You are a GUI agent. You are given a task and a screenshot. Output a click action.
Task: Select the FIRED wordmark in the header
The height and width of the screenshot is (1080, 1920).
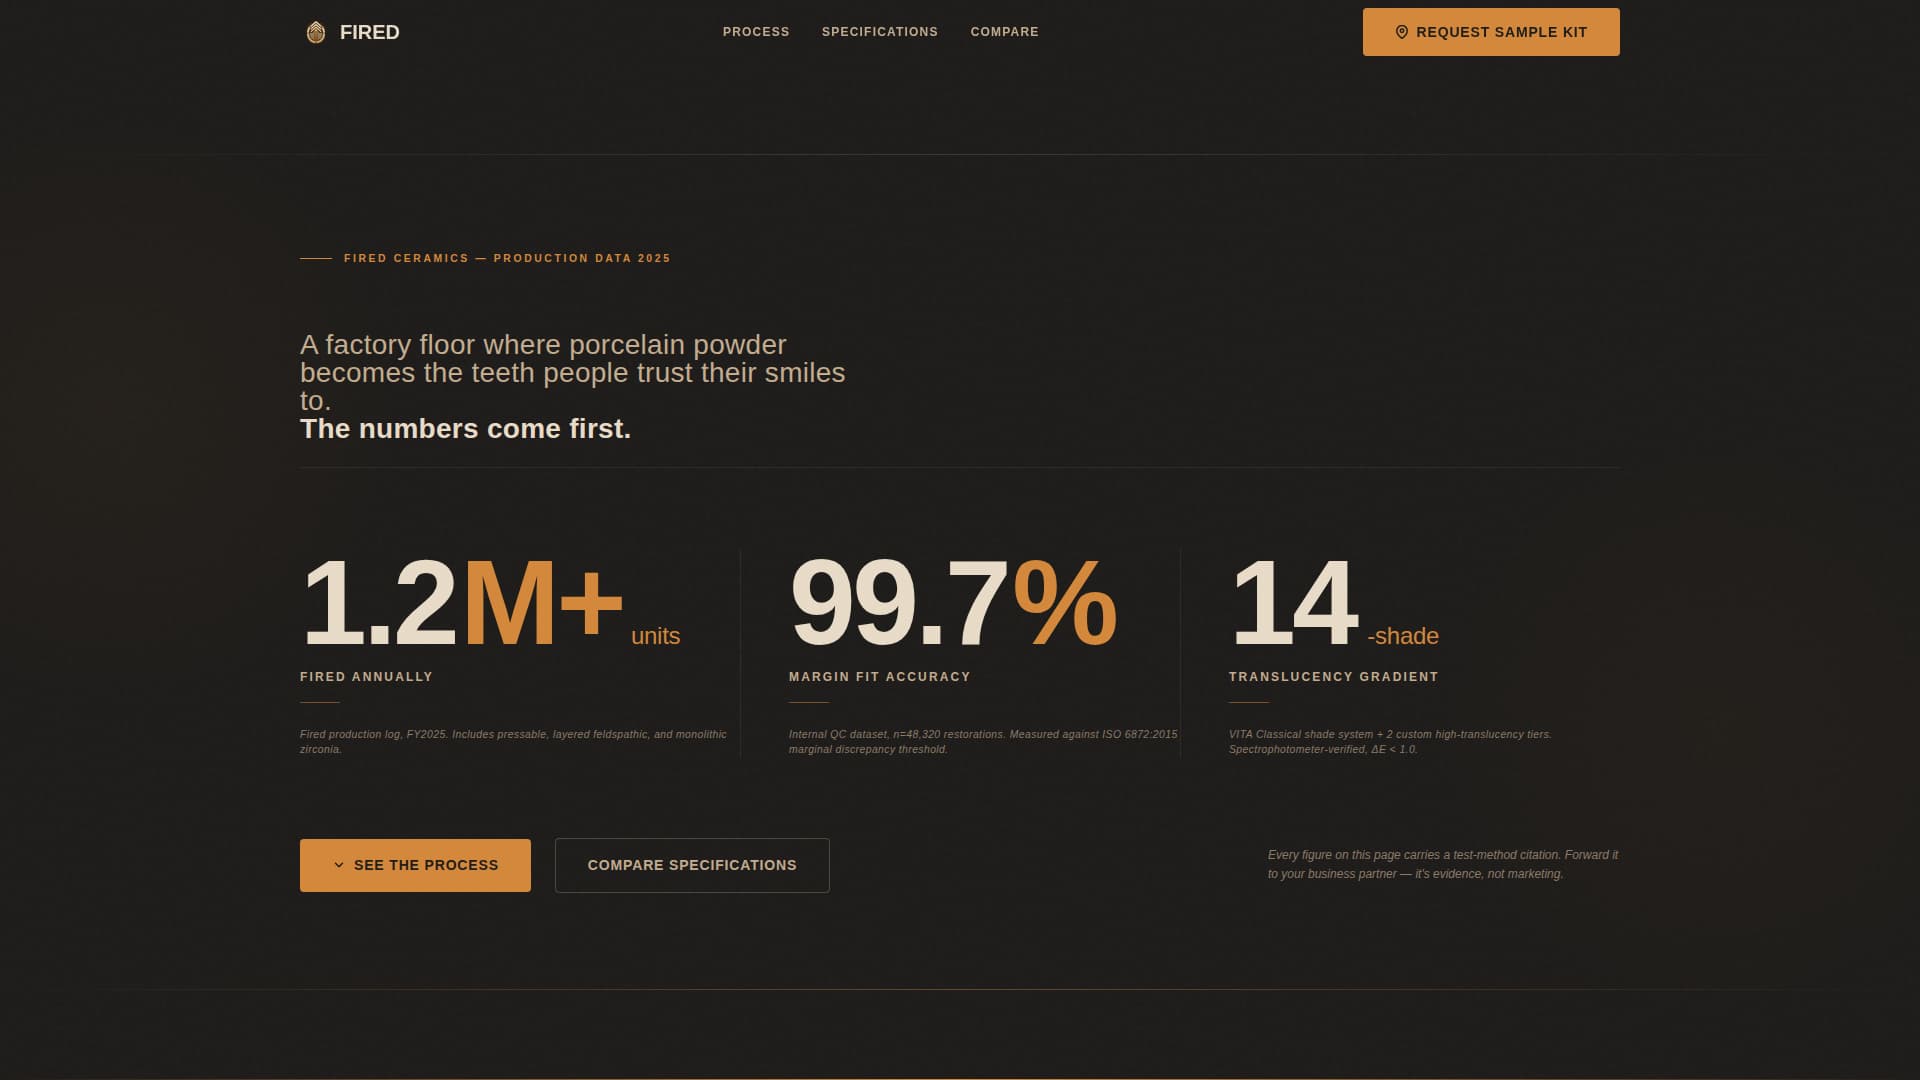[369, 31]
